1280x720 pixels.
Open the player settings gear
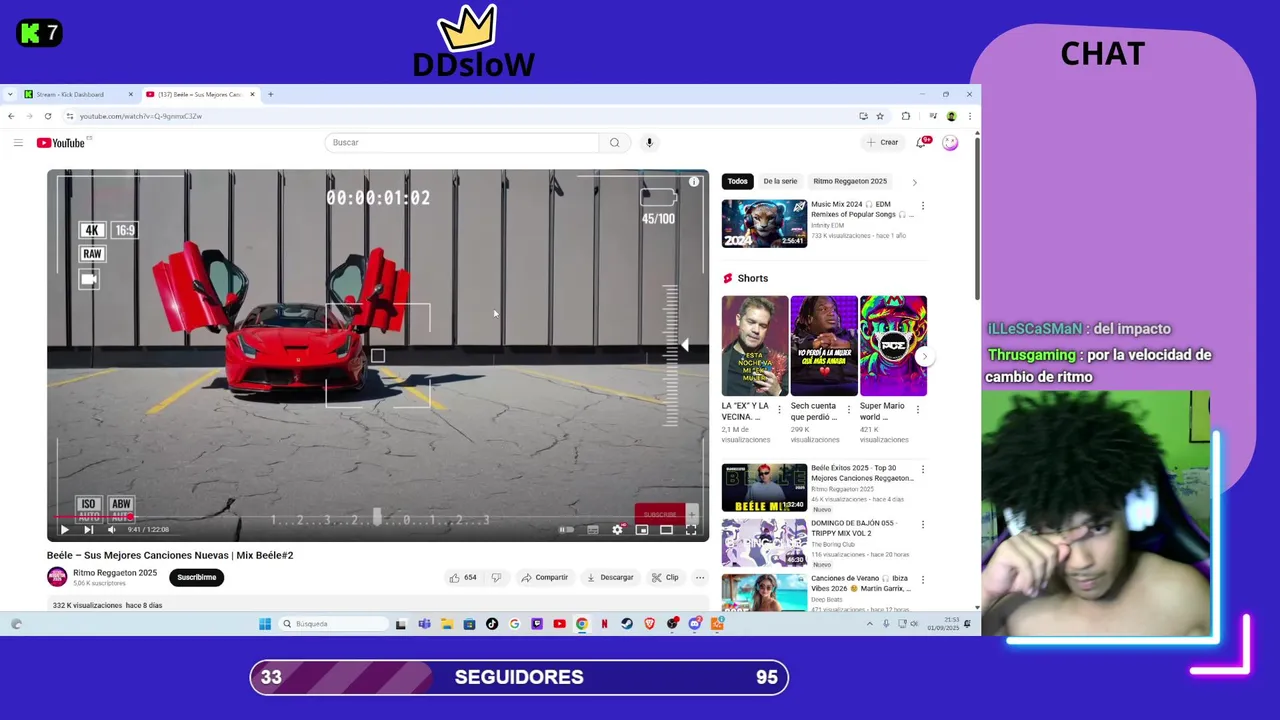[617, 530]
